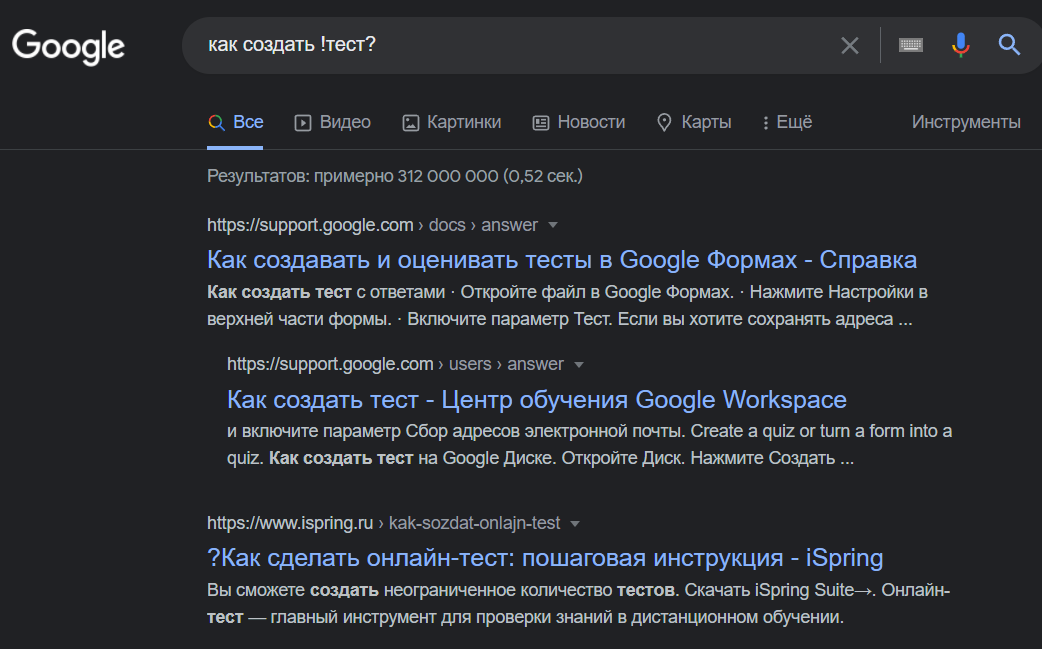Screen dimensions: 1042x649
Task: Switch to the Видео tab
Action: (x=332, y=122)
